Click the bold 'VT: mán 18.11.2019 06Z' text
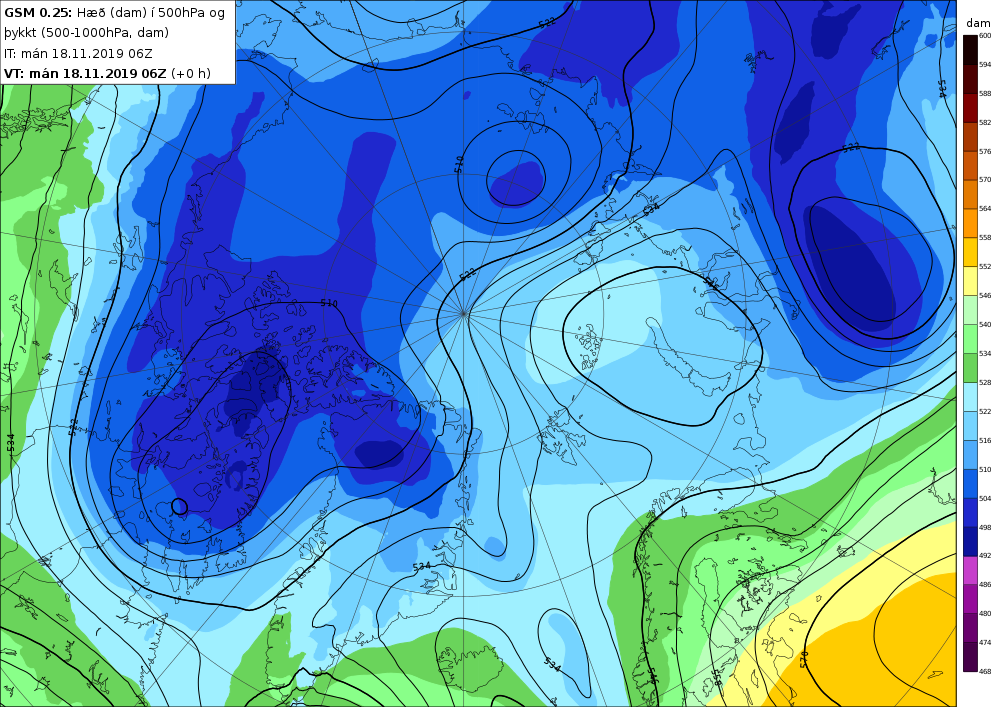The image size is (1000, 707). (x=85, y=73)
